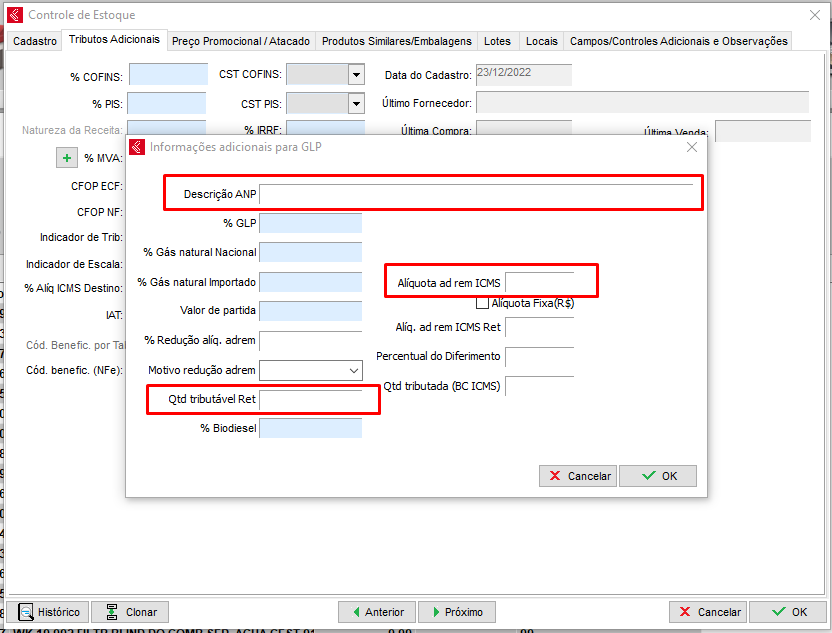Screen dimensions: 832x633
Task: Go to the Anterior record
Action: tap(376, 612)
